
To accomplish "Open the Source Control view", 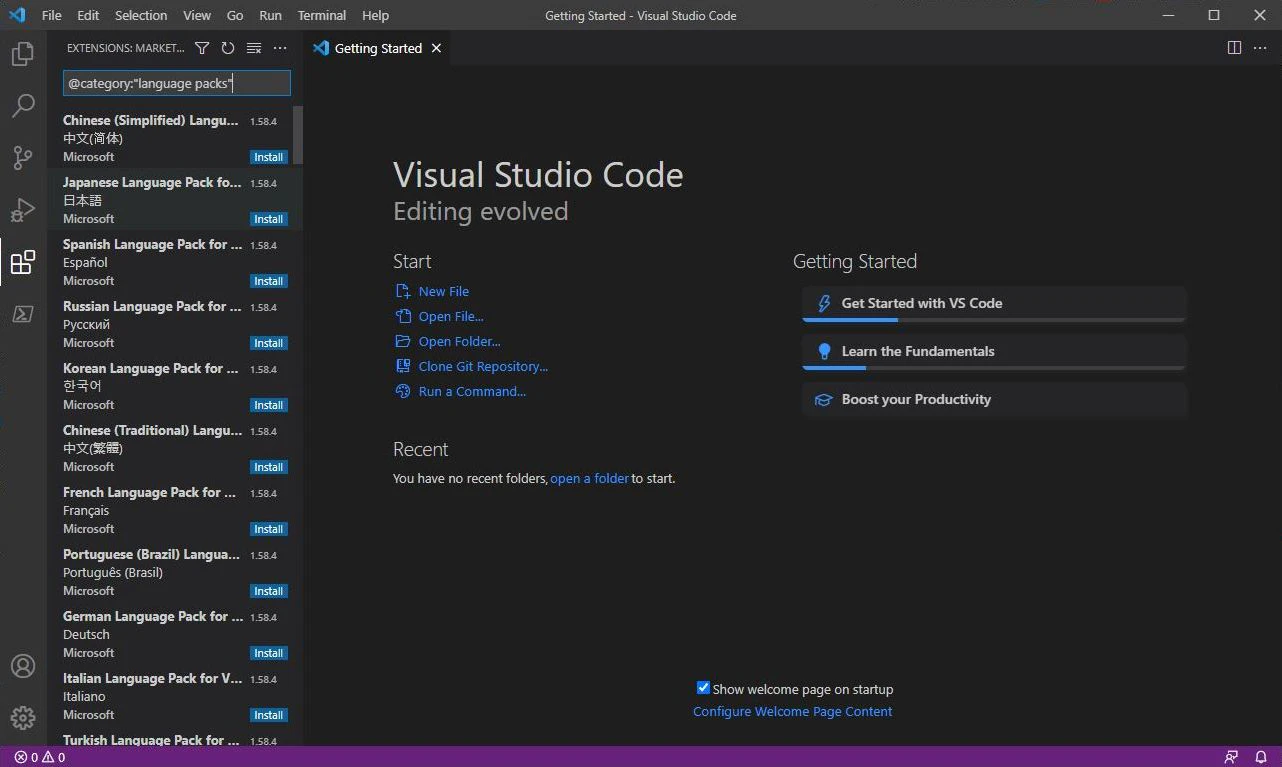I will [22, 158].
